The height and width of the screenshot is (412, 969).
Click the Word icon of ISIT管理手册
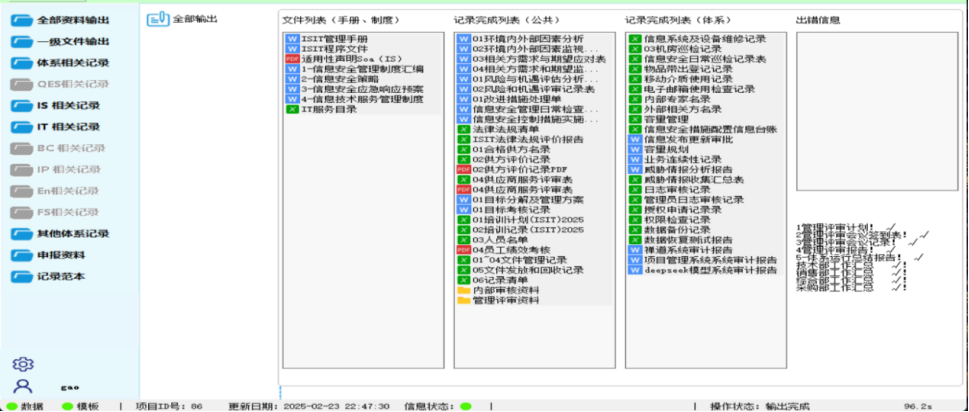pos(292,39)
